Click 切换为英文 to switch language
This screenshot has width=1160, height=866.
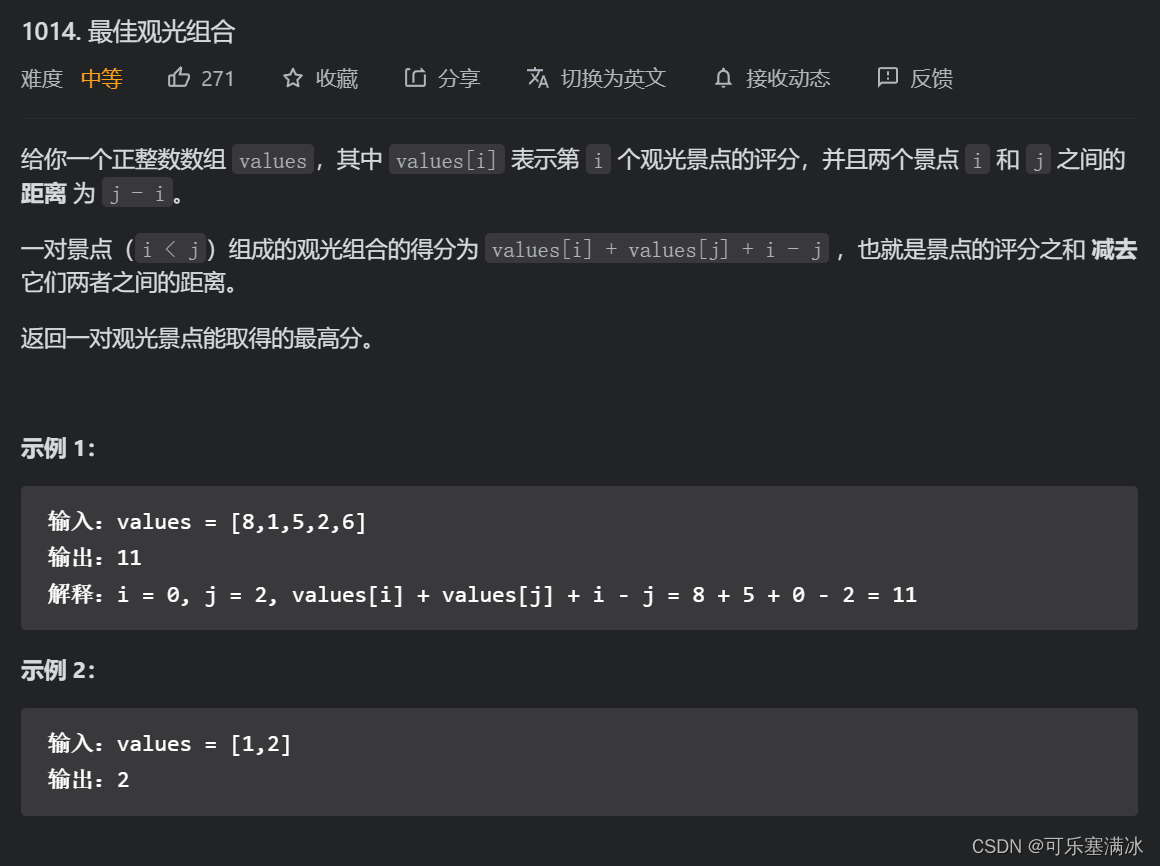click(x=612, y=79)
